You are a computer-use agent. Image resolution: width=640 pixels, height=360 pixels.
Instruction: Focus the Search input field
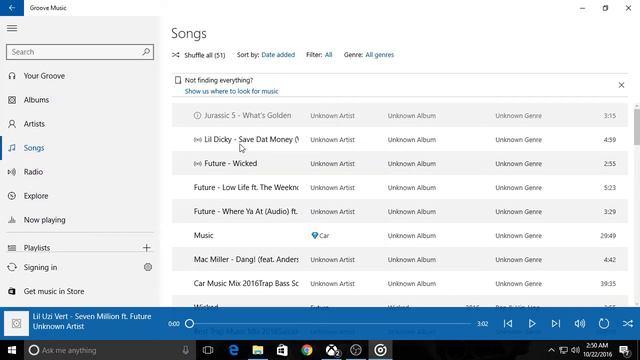(80, 52)
